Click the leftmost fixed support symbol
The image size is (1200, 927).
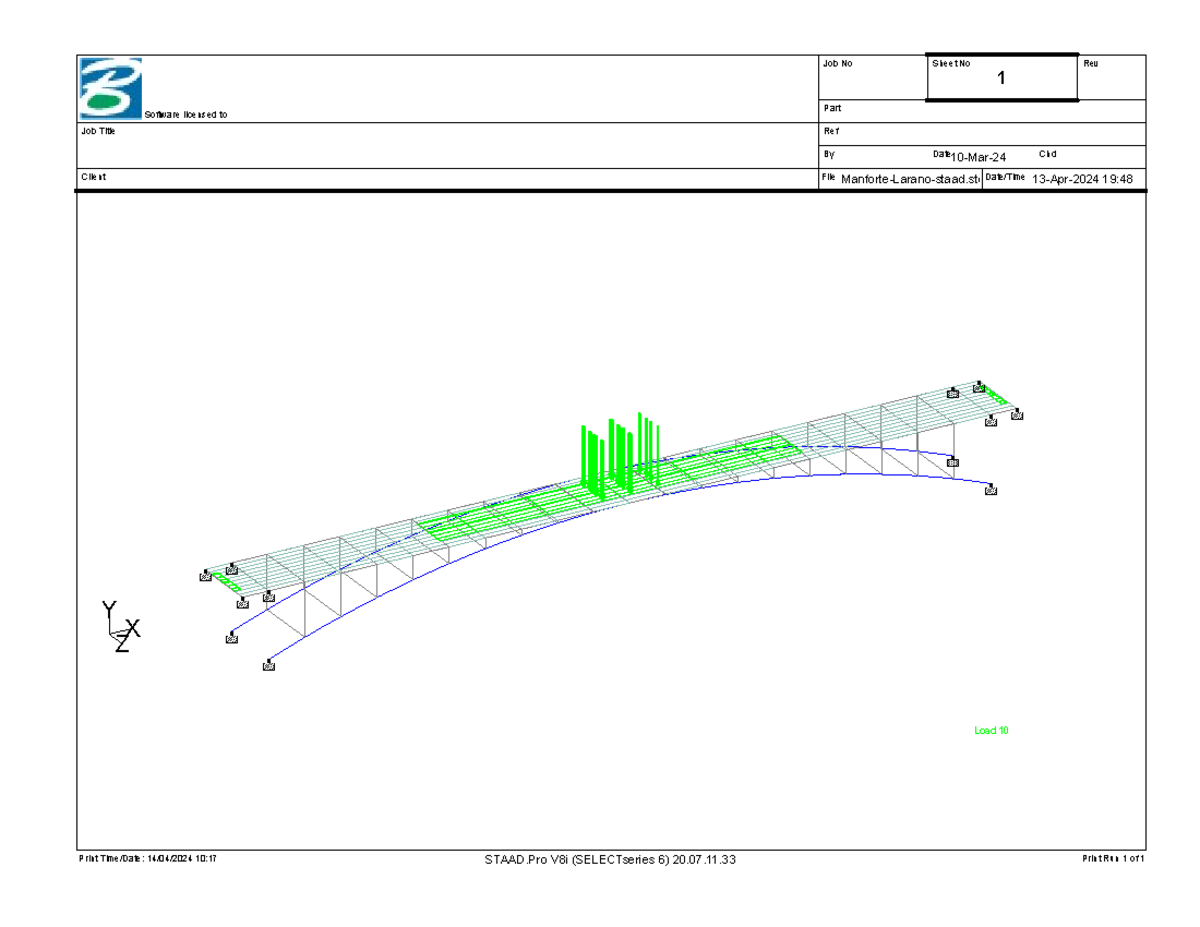click(205, 576)
